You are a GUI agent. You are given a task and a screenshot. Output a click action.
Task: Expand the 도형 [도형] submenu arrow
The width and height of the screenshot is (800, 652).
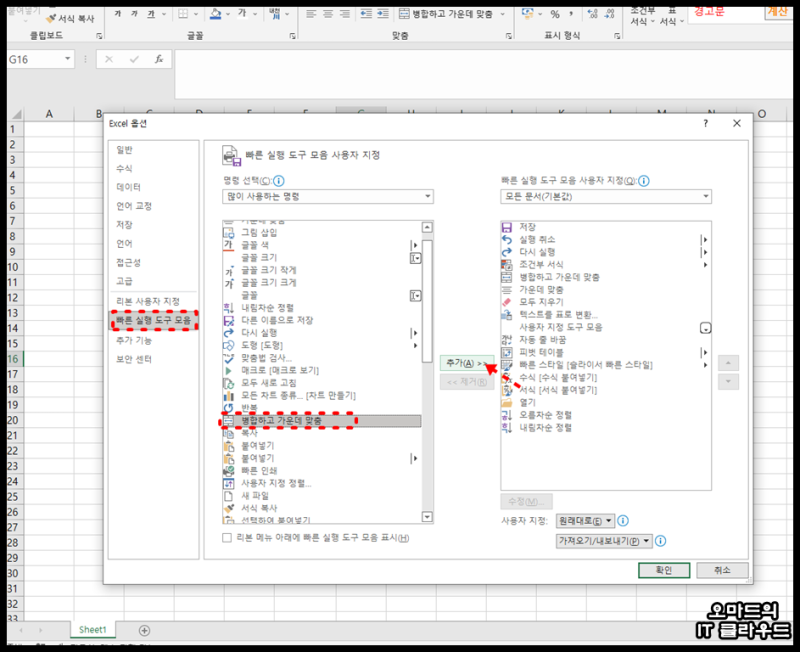pos(415,345)
